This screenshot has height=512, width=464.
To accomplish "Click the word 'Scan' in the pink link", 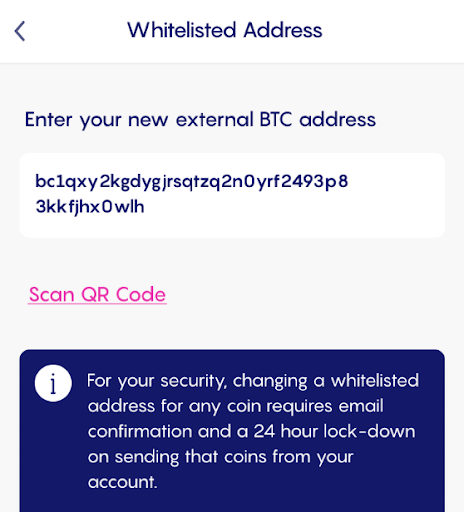I will point(52,295).
